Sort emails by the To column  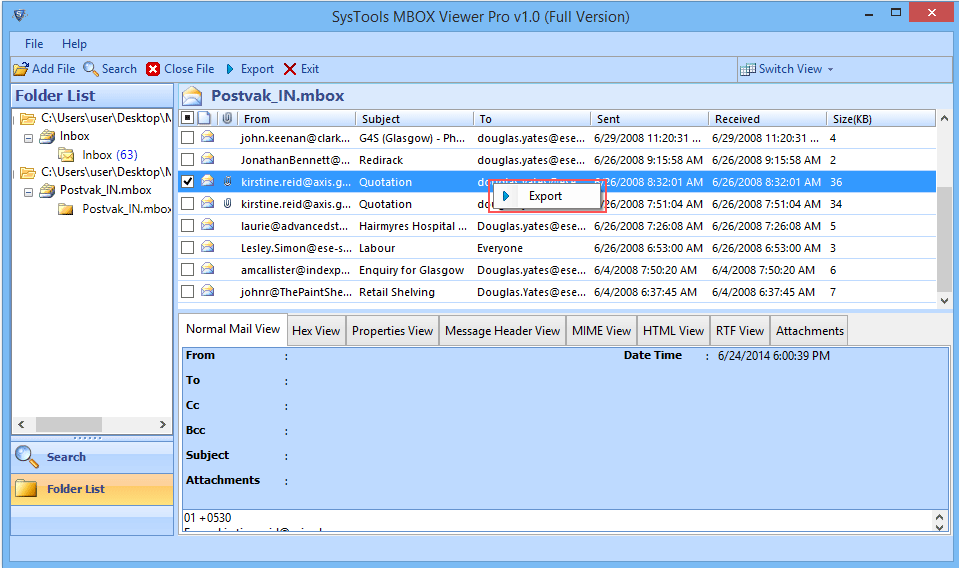[532, 119]
